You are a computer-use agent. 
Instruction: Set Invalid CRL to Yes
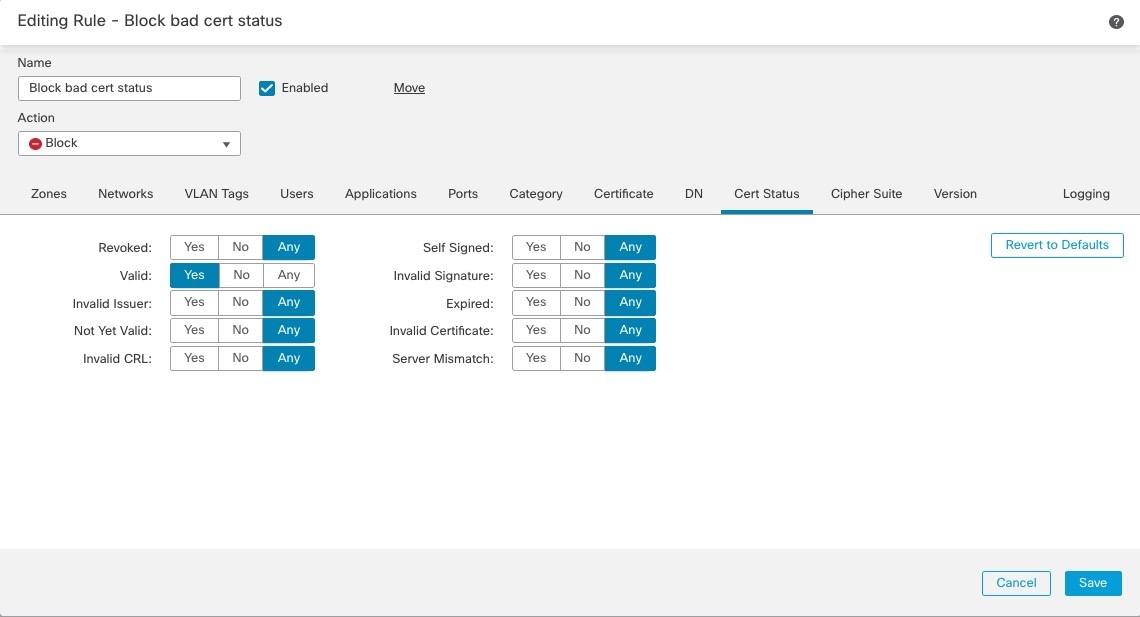(x=194, y=358)
